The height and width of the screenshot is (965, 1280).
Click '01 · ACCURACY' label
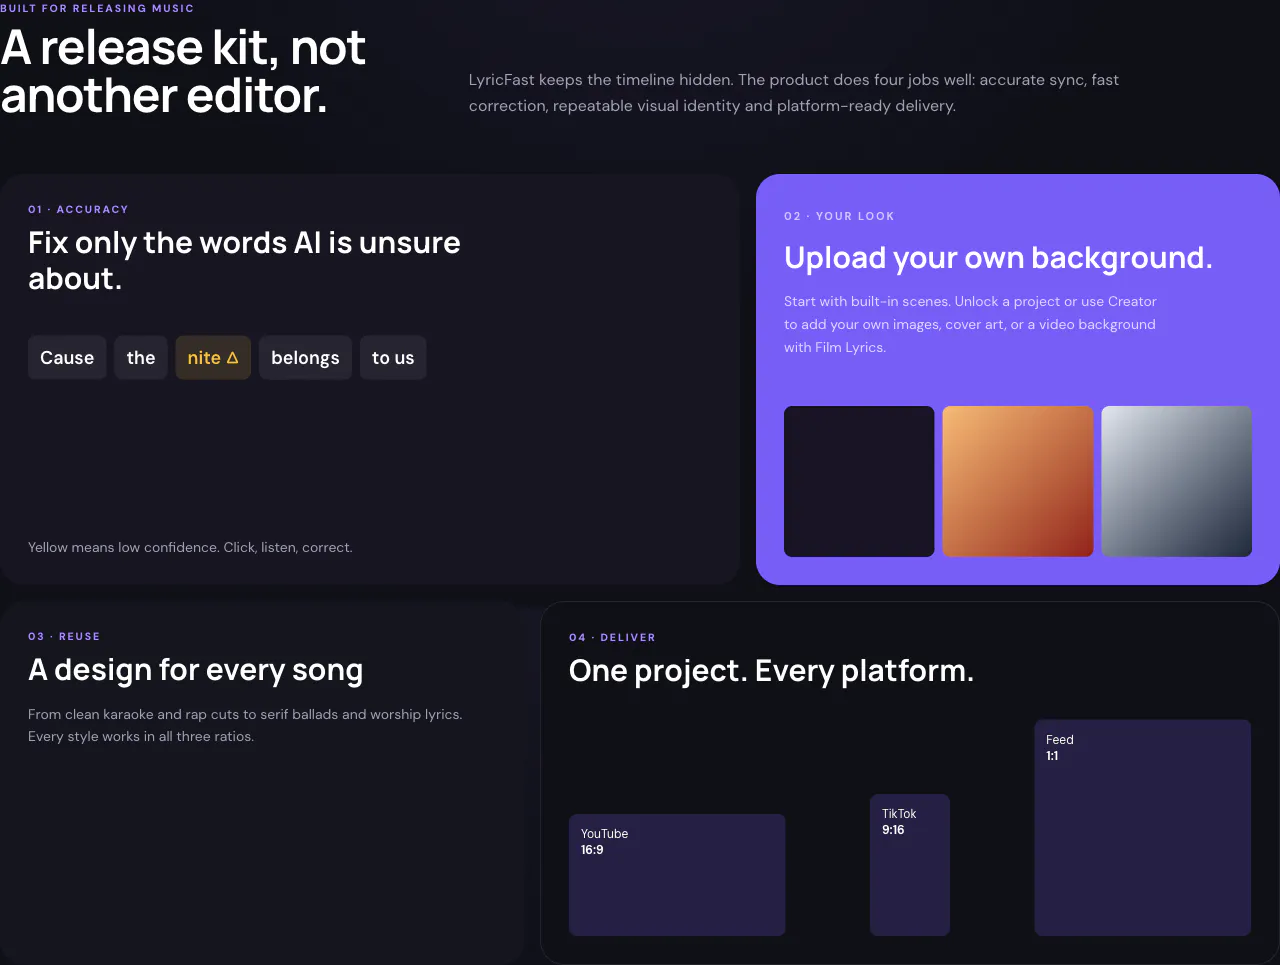click(x=78, y=210)
